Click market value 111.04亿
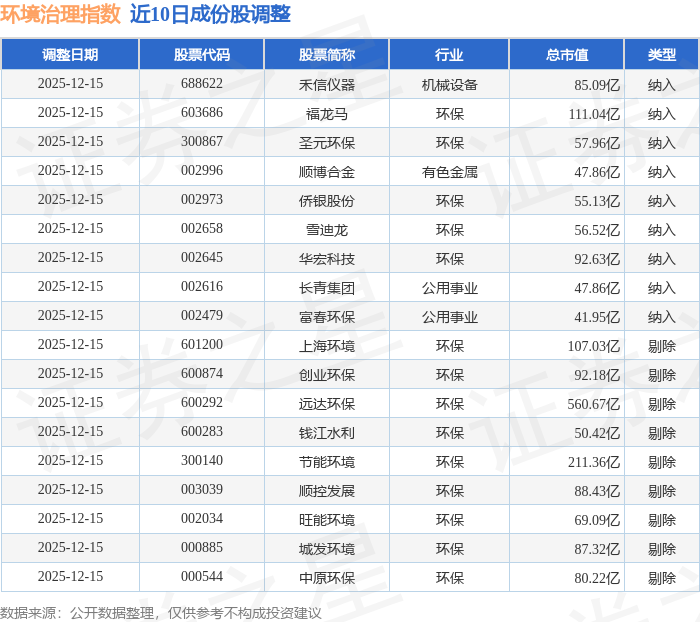This screenshot has height=622, width=700. coord(594,113)
